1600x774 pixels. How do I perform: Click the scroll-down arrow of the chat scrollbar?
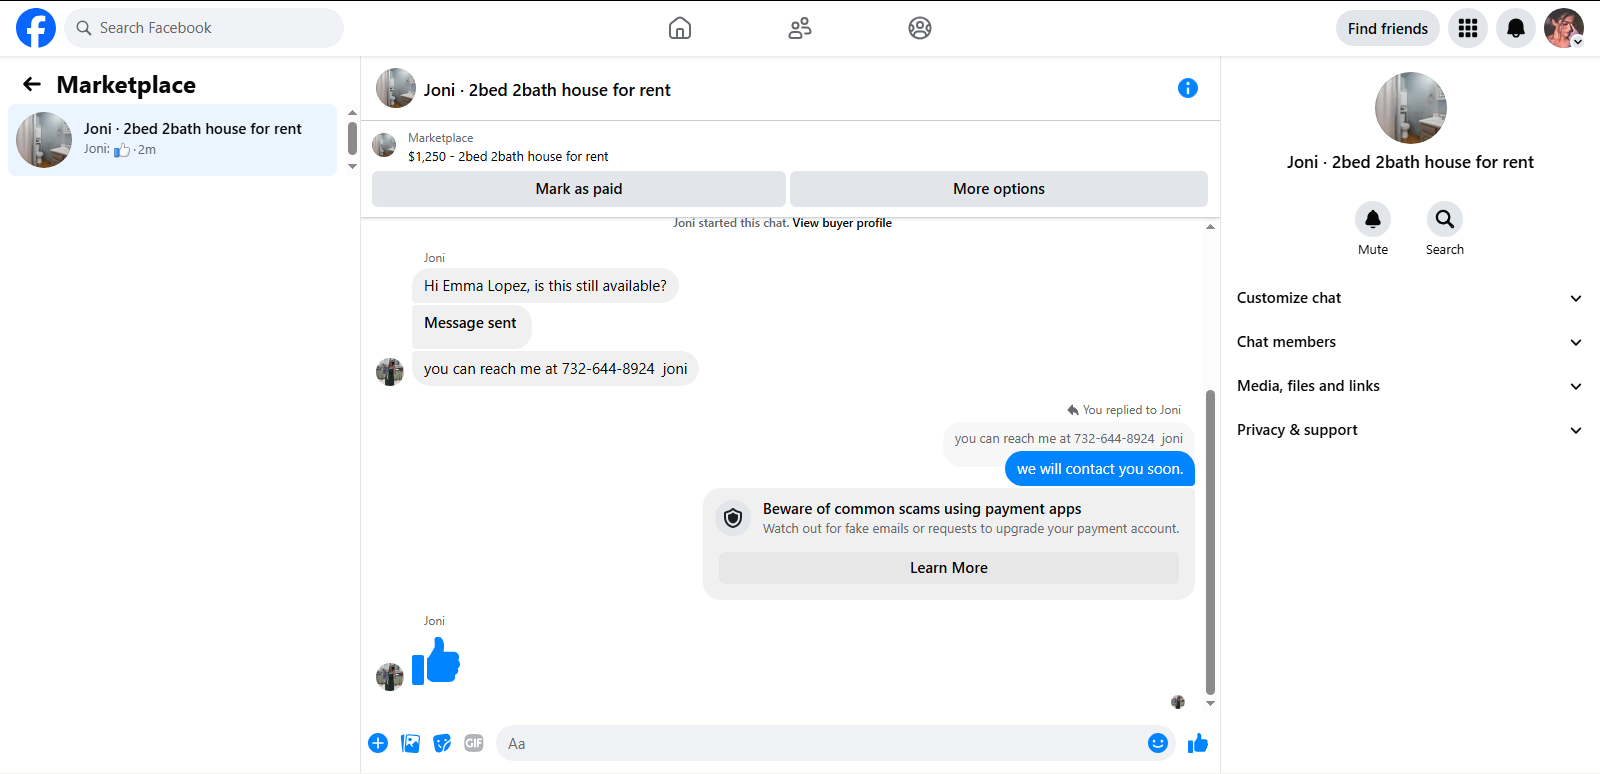pyautogui.click(x=1210, y=704)
